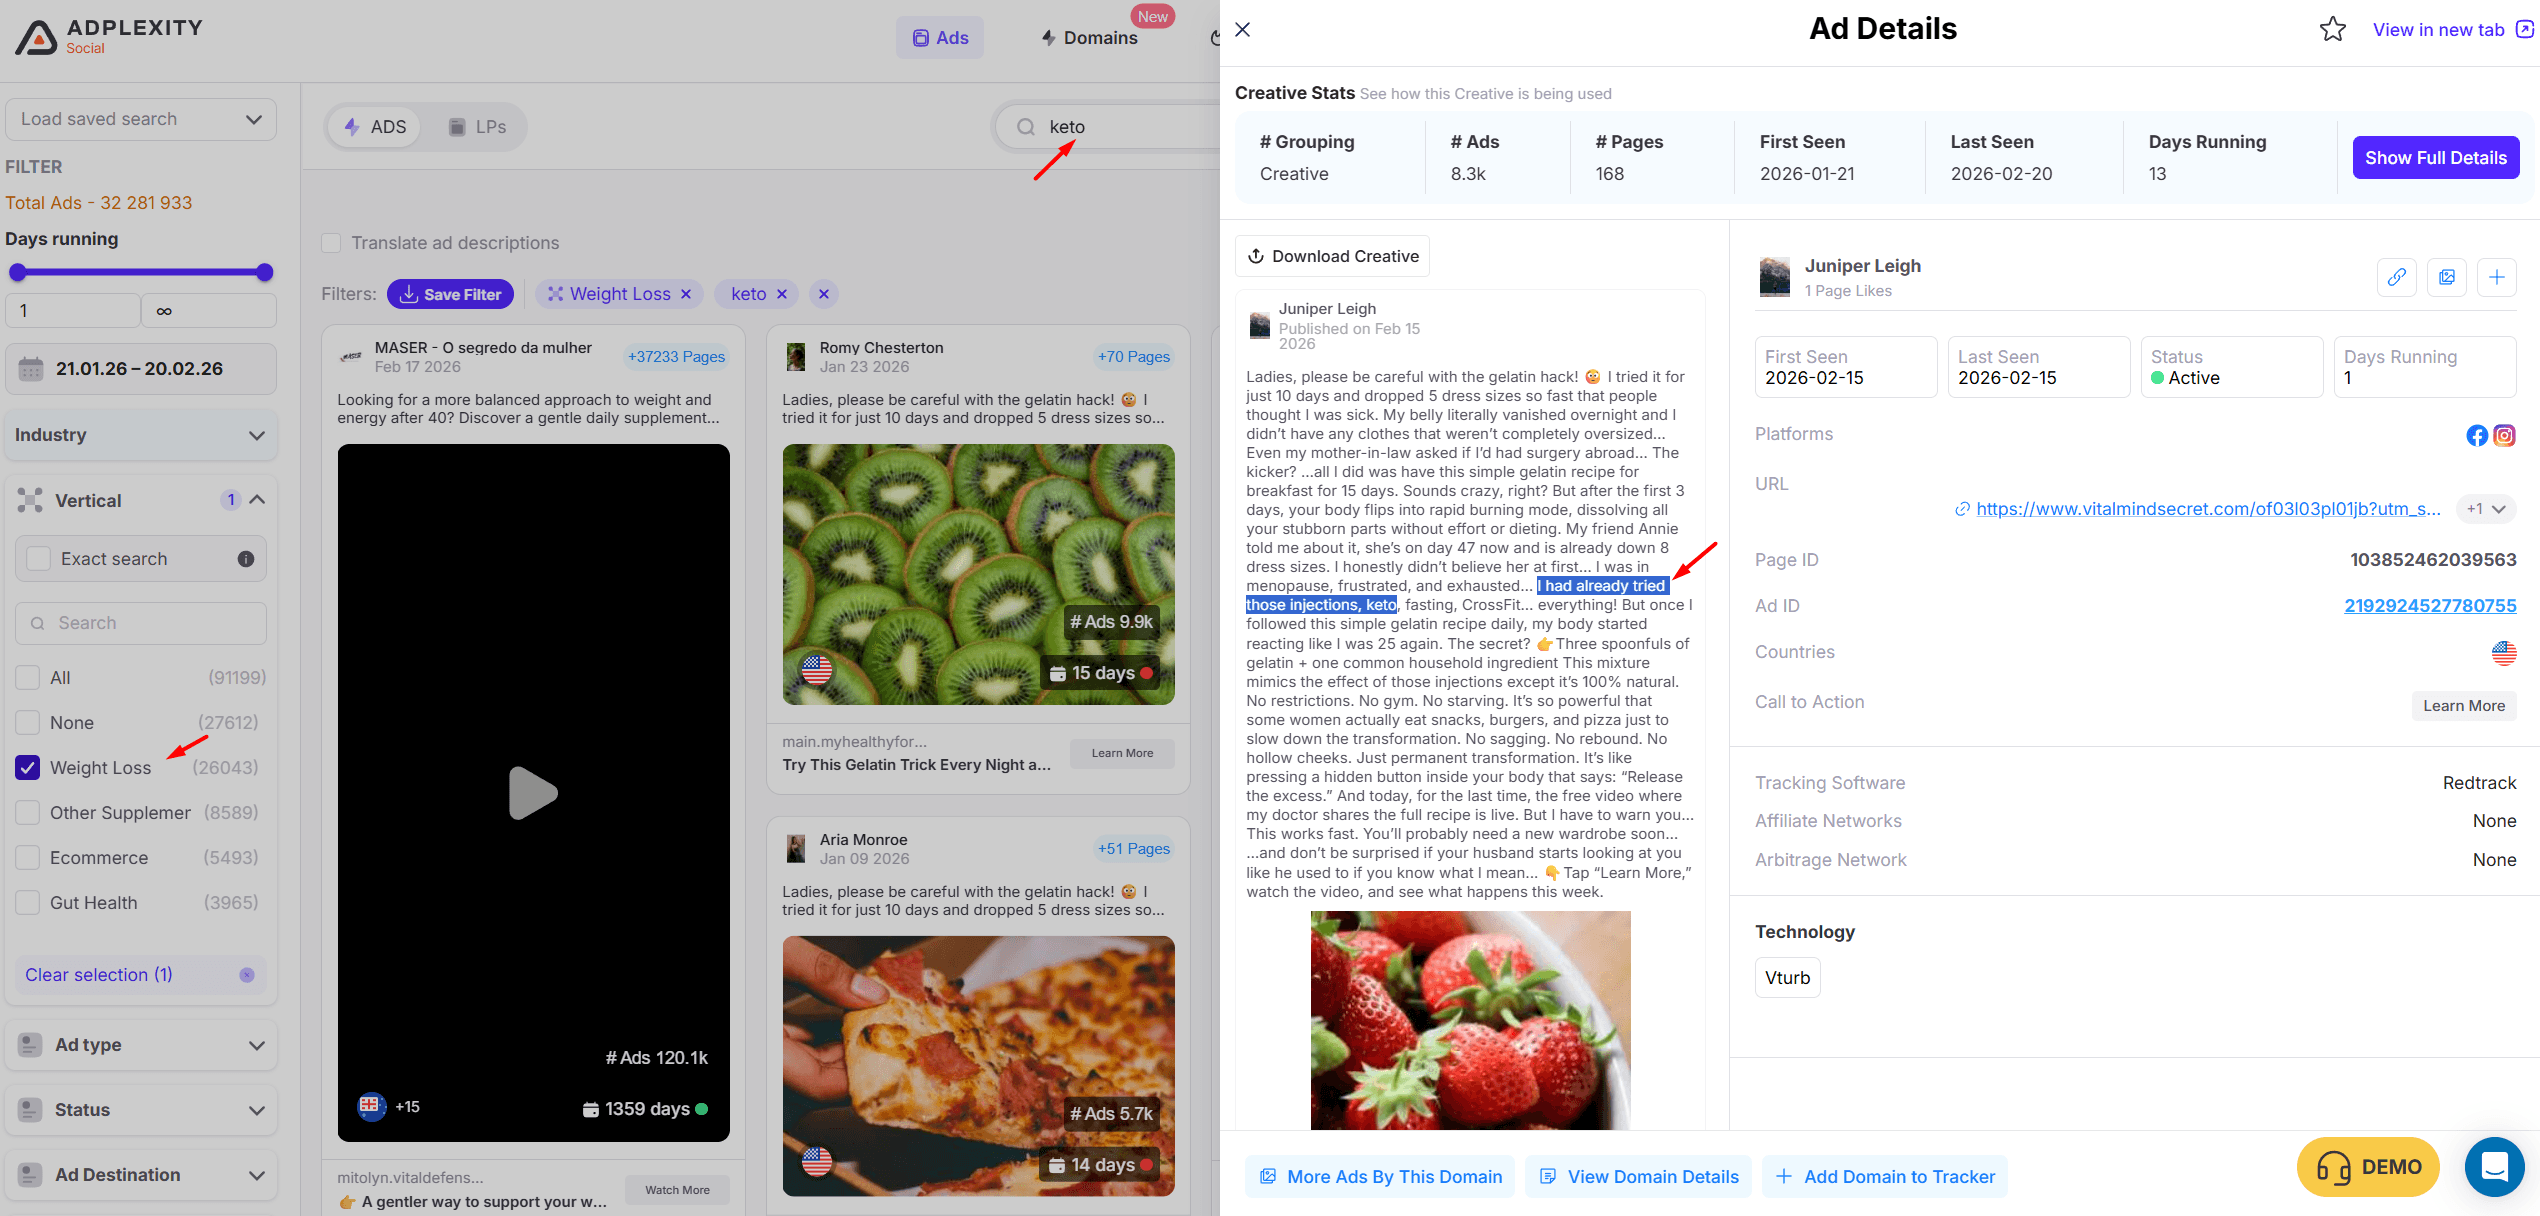
Task: Click the favorite star icon in Ad Details
Action: tap(2332, 30)
